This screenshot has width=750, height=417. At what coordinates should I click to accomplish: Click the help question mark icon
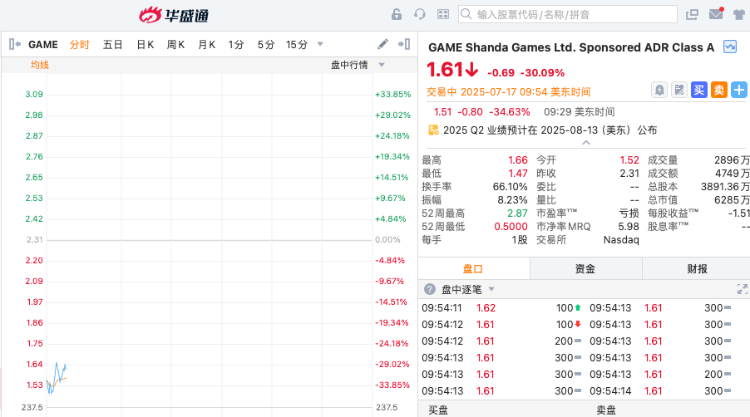point(430,289)
